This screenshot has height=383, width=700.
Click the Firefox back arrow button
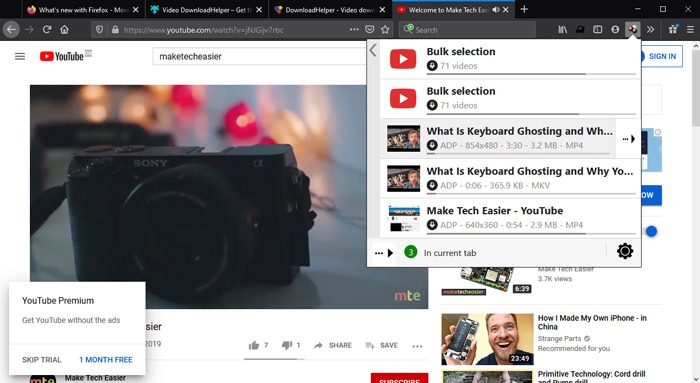(x=11, y=30)
